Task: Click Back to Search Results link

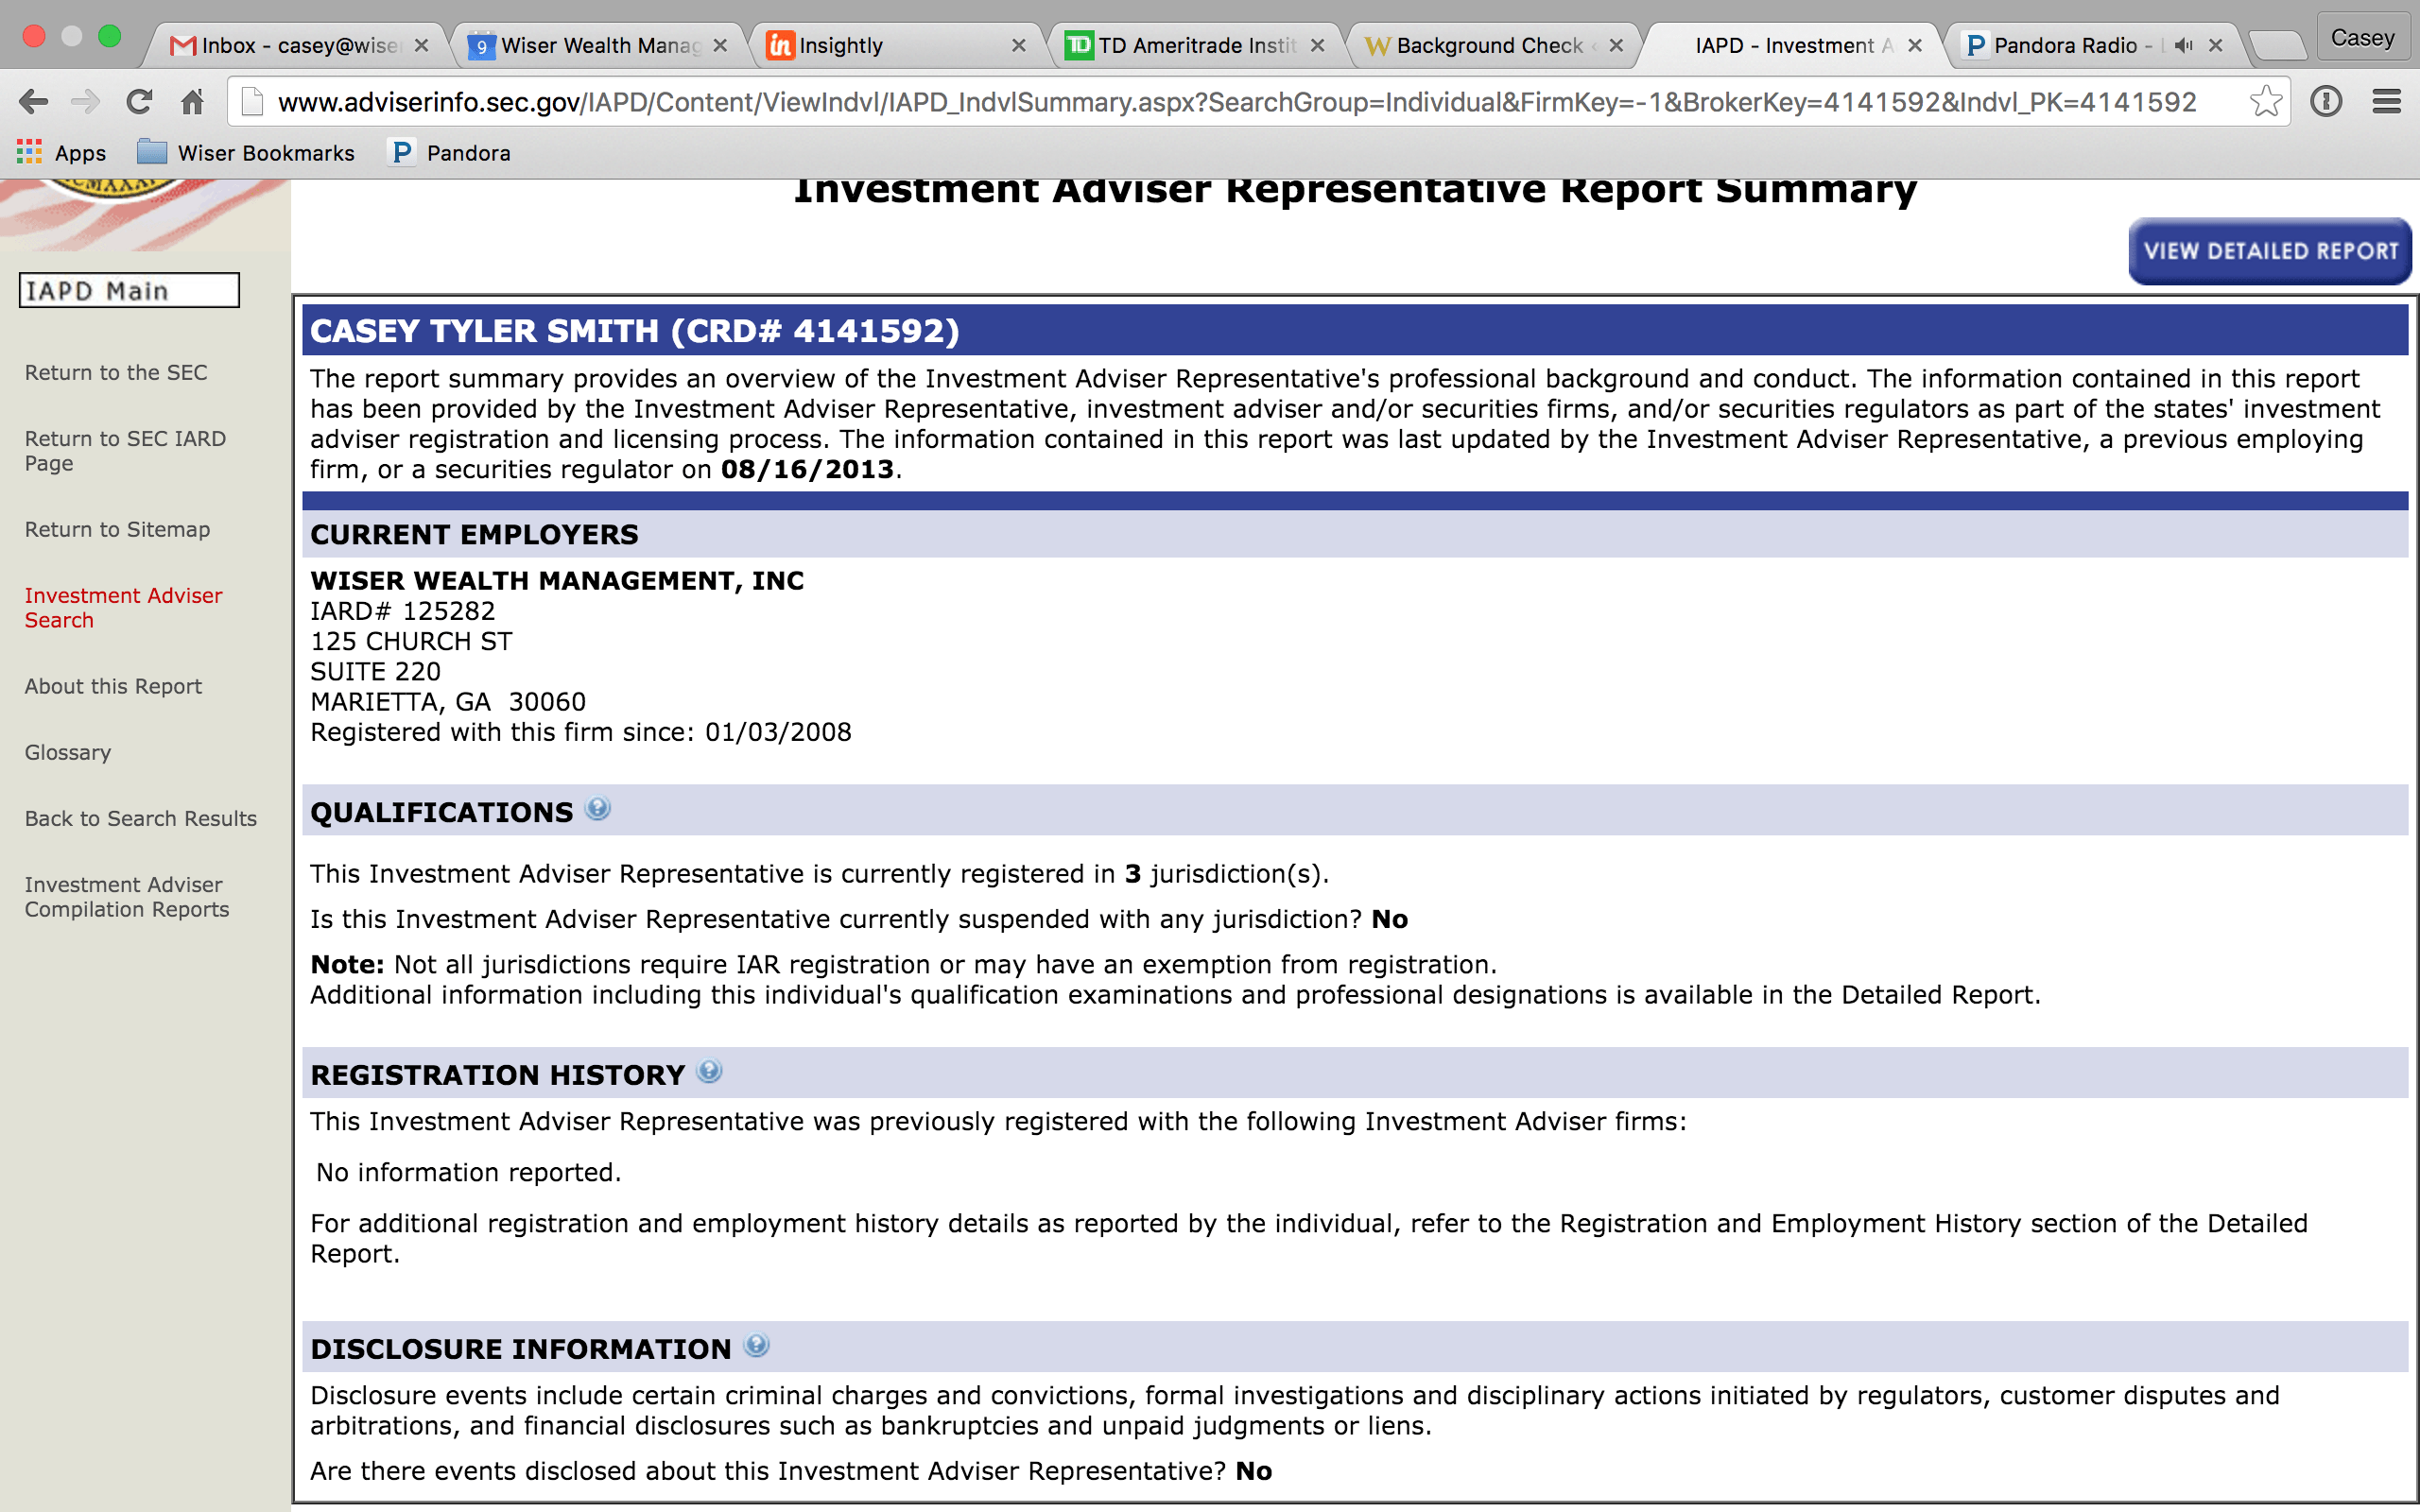Action: coord(141,818)
